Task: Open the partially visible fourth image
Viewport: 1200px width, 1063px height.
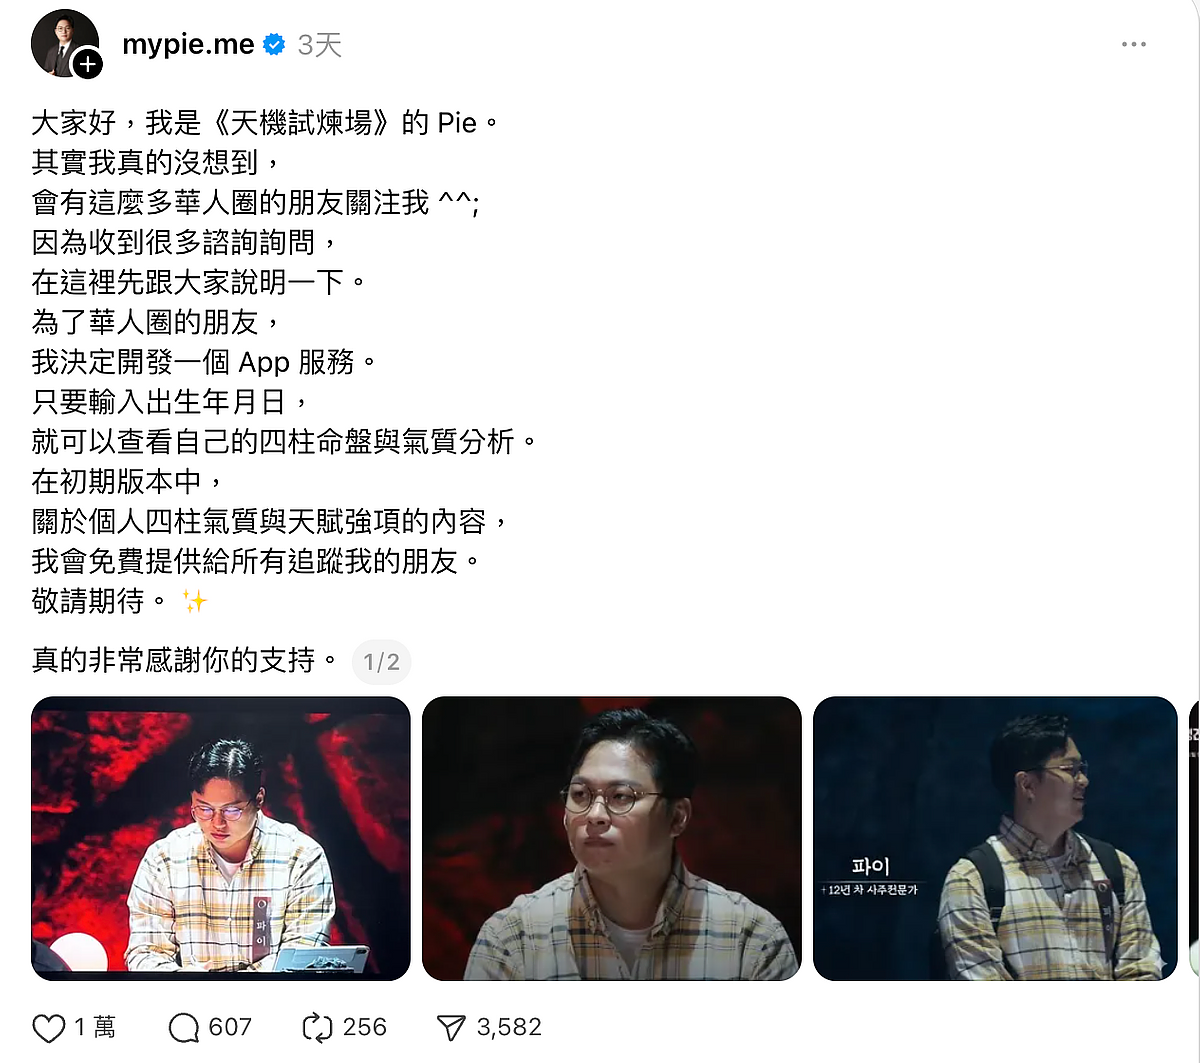Action: coord(1194,838)
